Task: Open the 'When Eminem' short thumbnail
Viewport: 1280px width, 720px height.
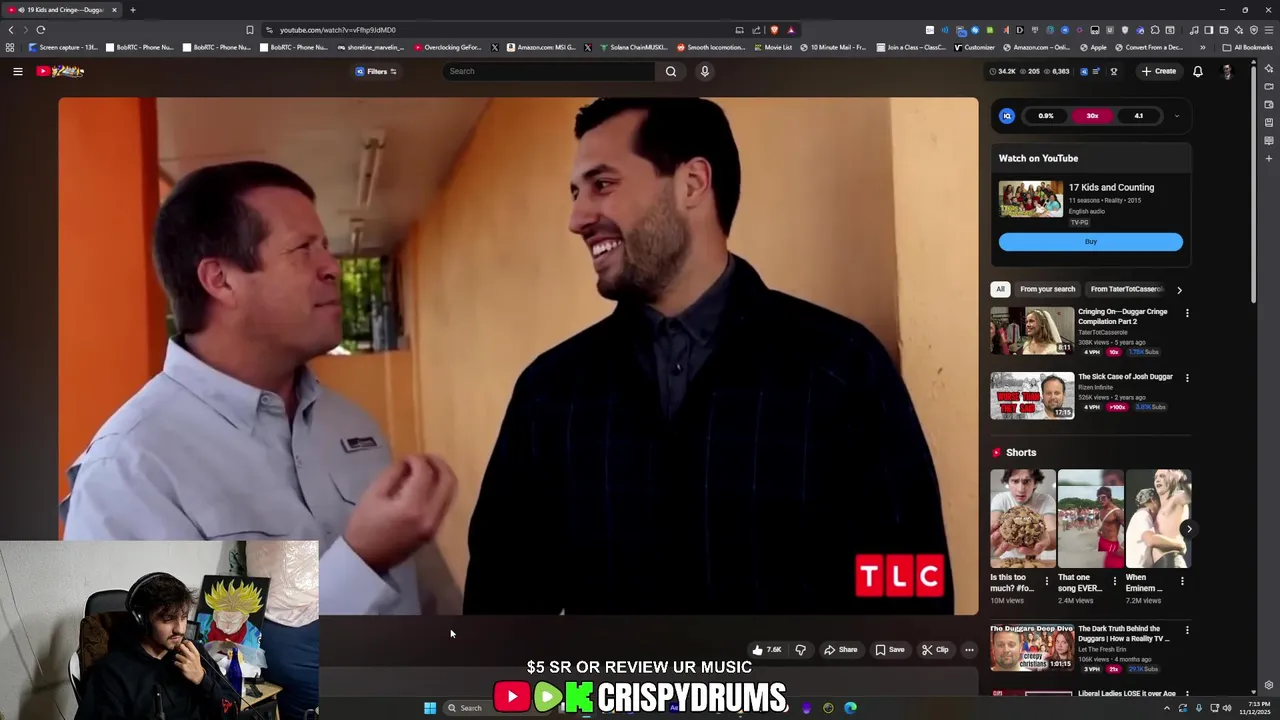Action: [x=1158, y=519]
